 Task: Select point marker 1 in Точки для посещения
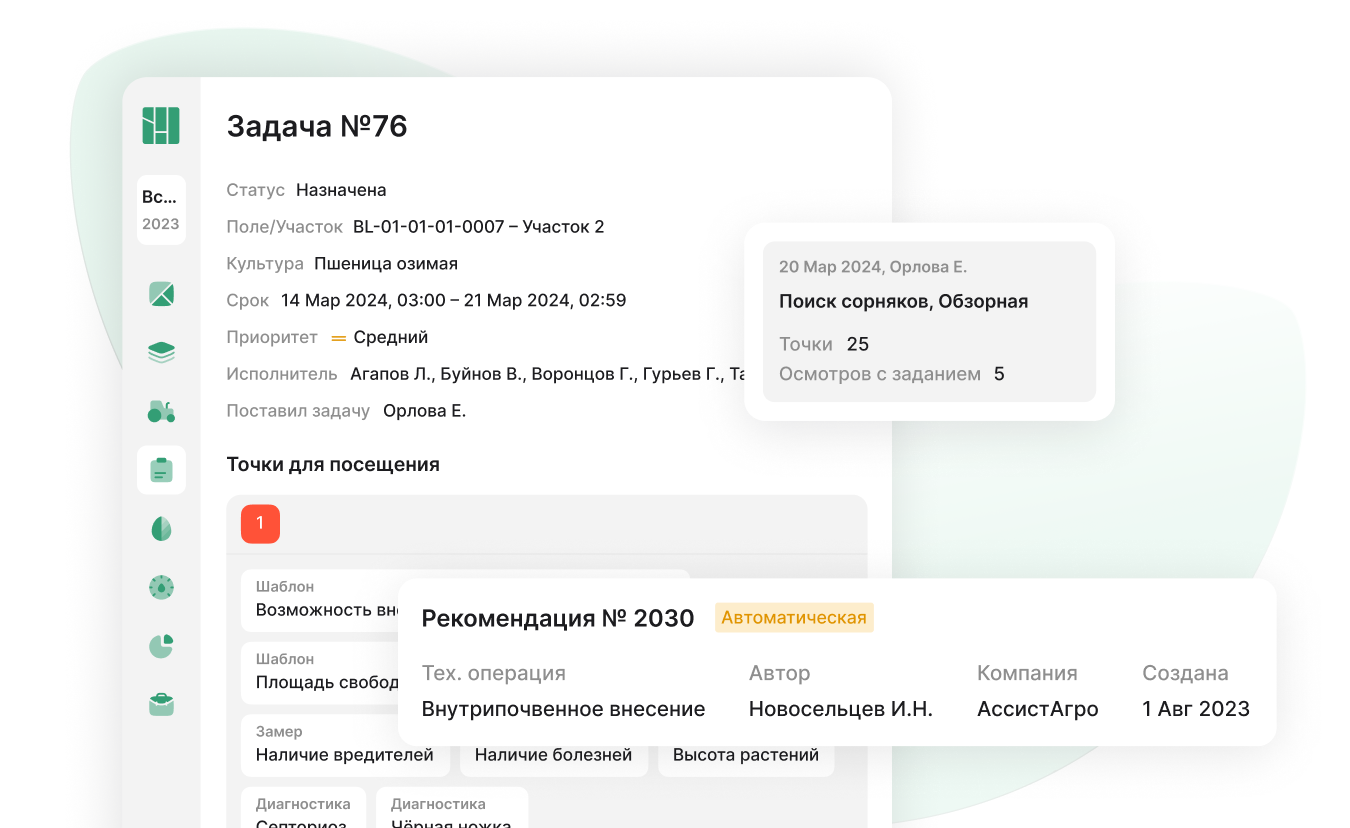point(260,523)
